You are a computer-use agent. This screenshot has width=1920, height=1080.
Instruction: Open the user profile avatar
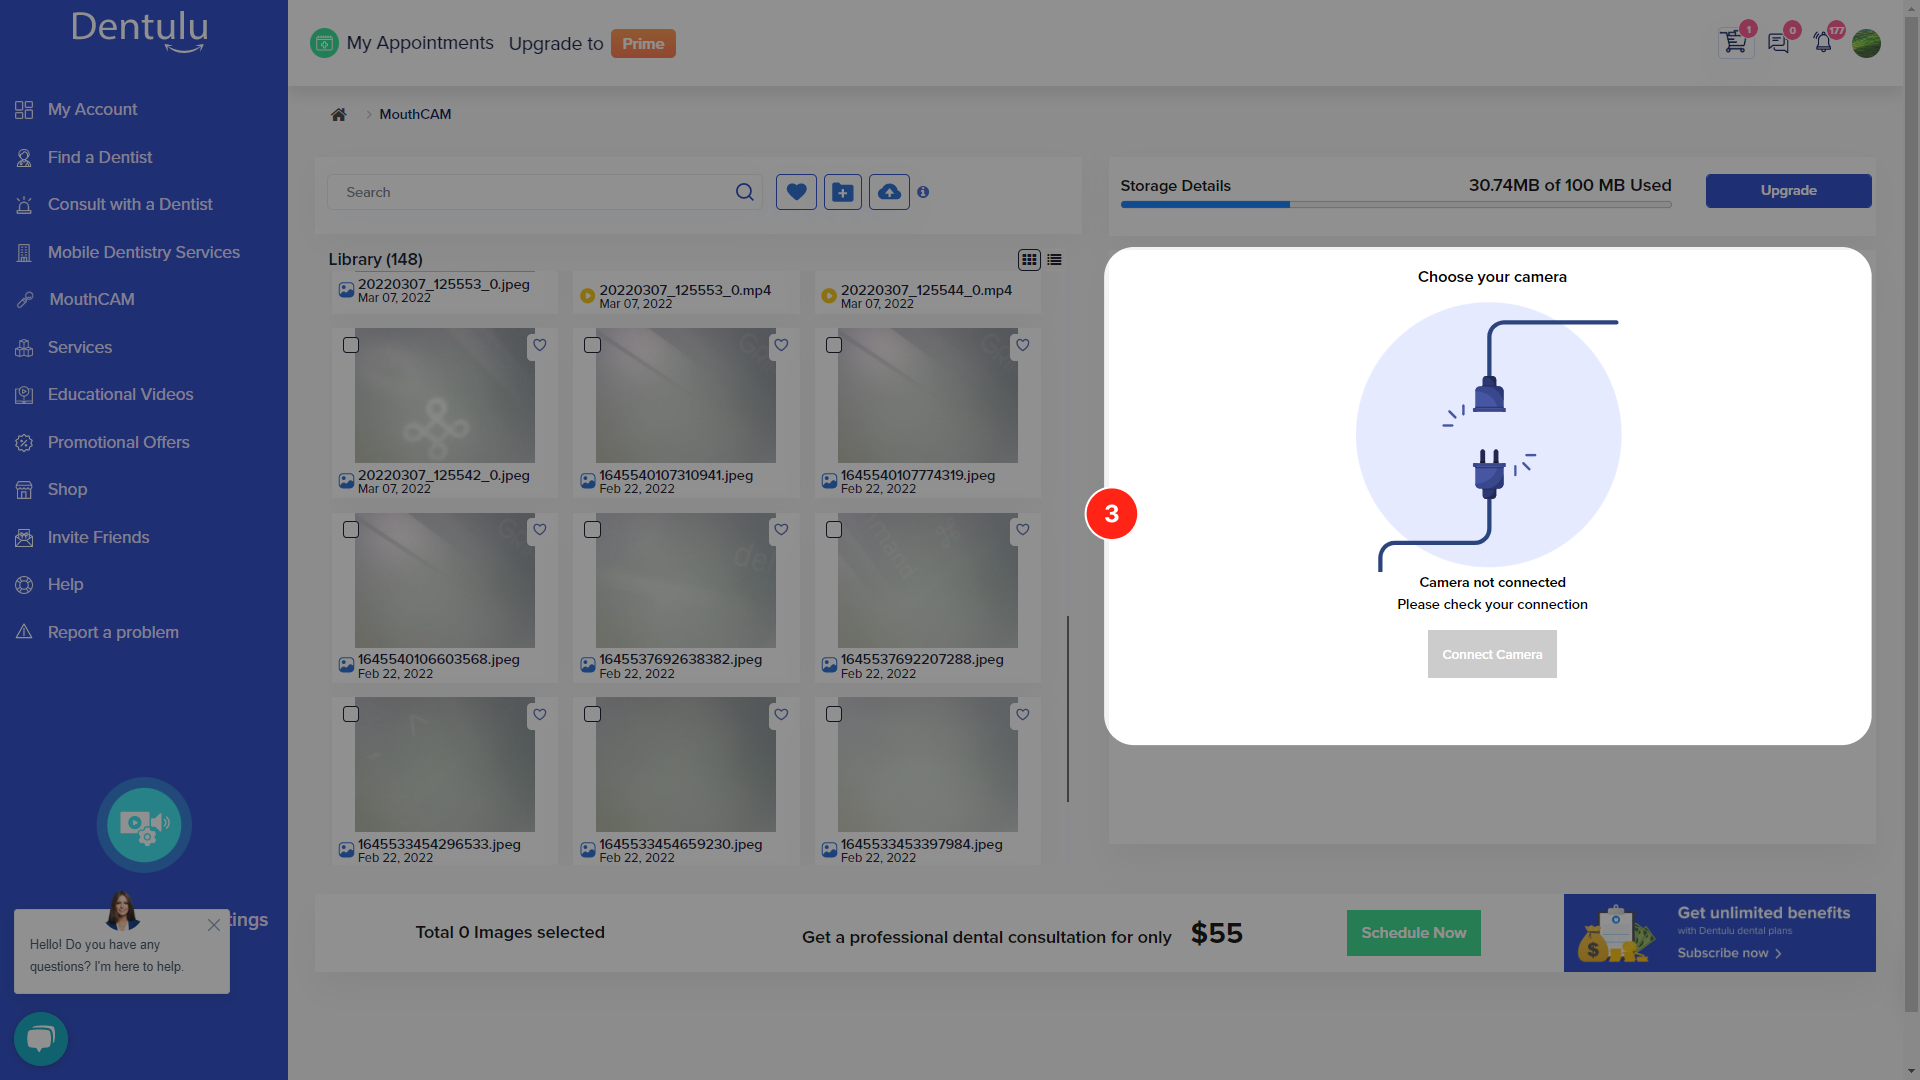tap(1866, 43)
